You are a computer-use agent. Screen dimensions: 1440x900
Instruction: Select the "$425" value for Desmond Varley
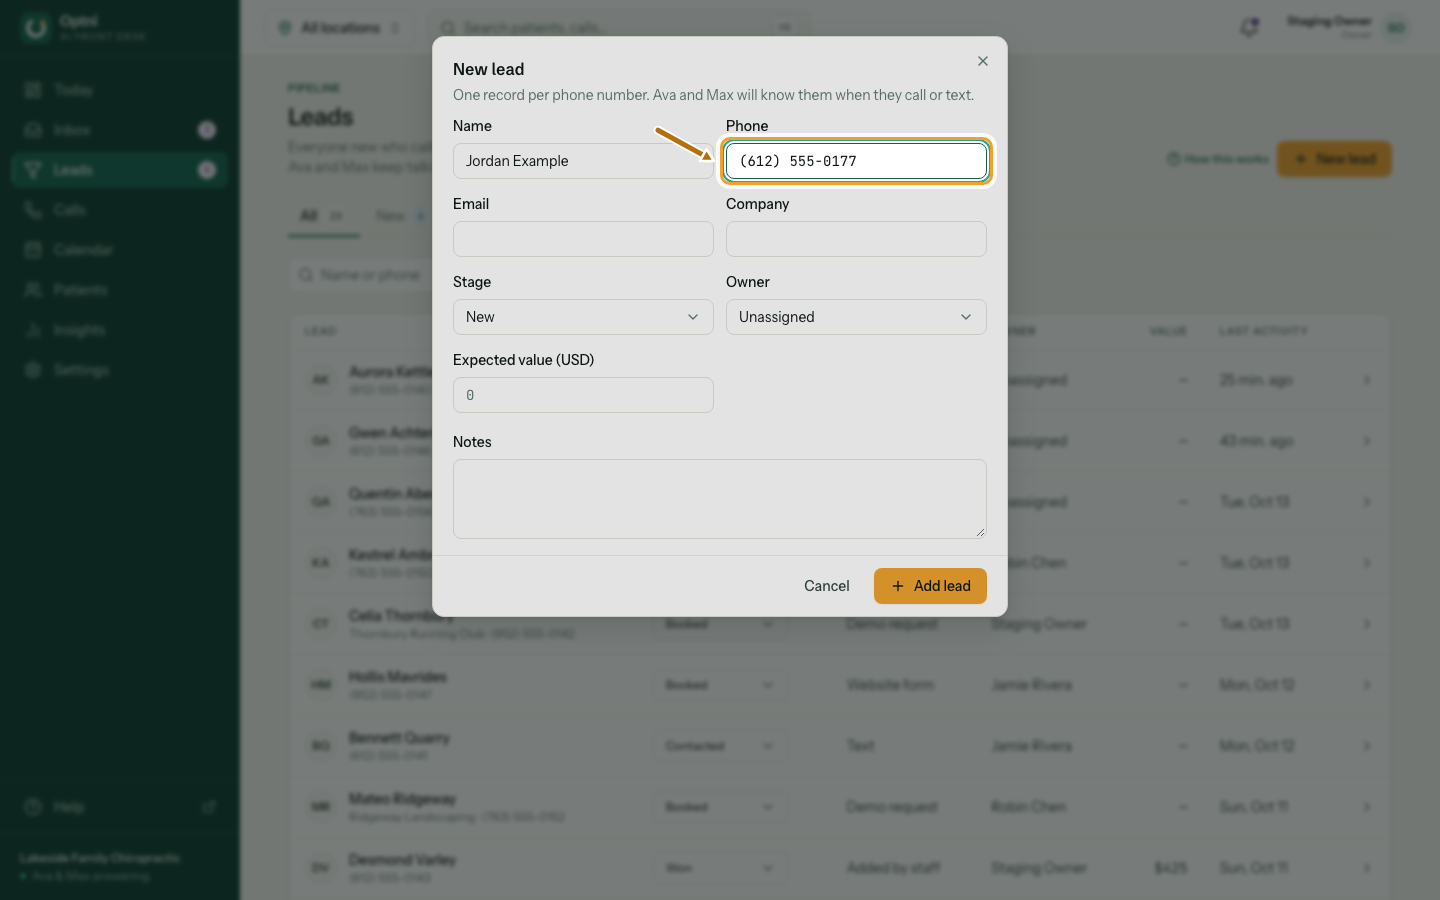pyautogui.click(x=1171, y=868)
